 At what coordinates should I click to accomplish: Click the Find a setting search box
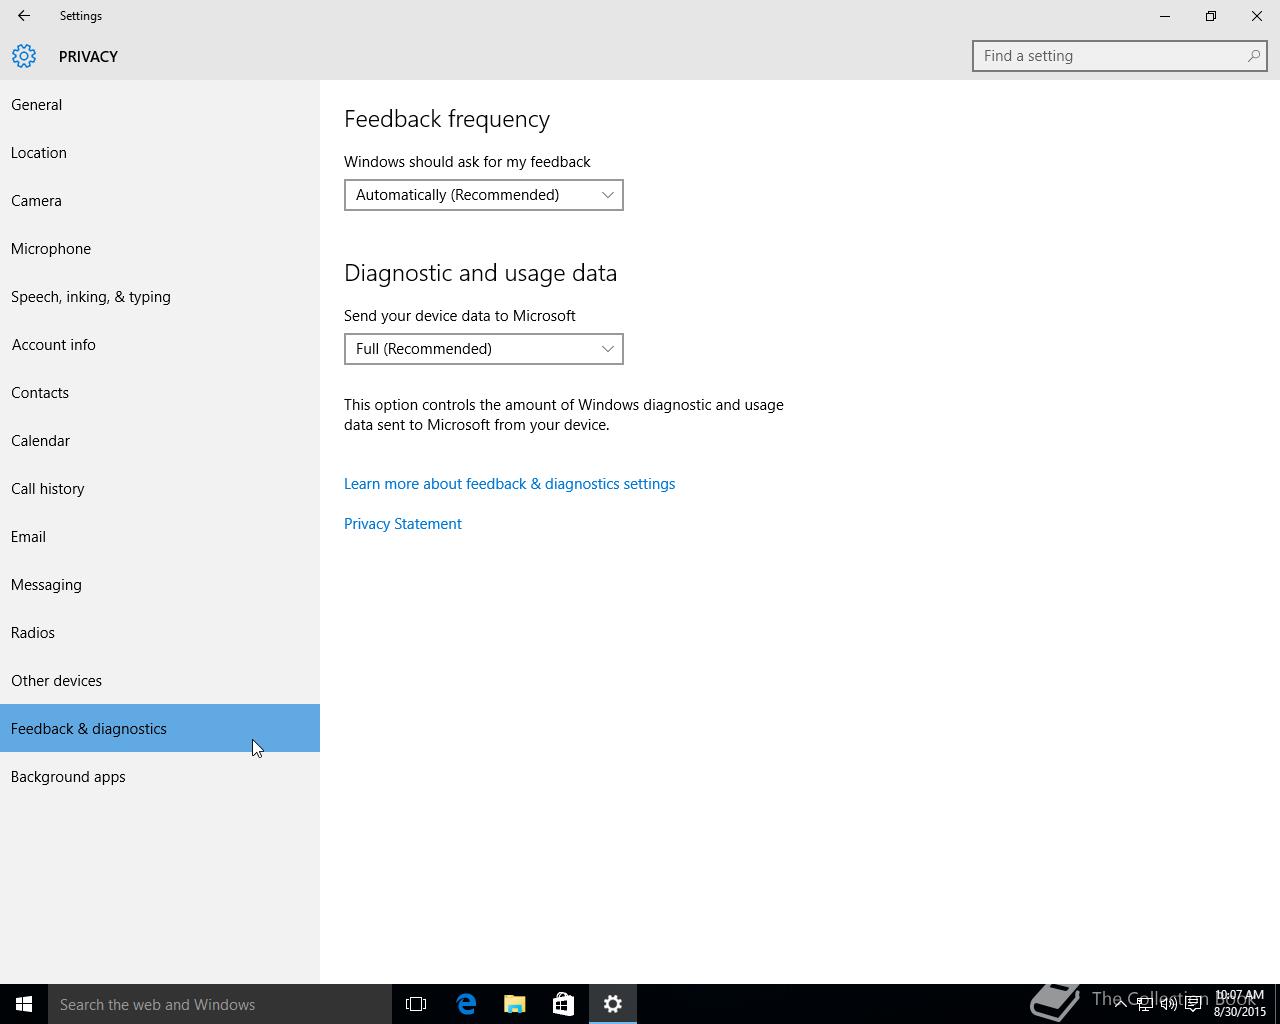pos(1120,56)
